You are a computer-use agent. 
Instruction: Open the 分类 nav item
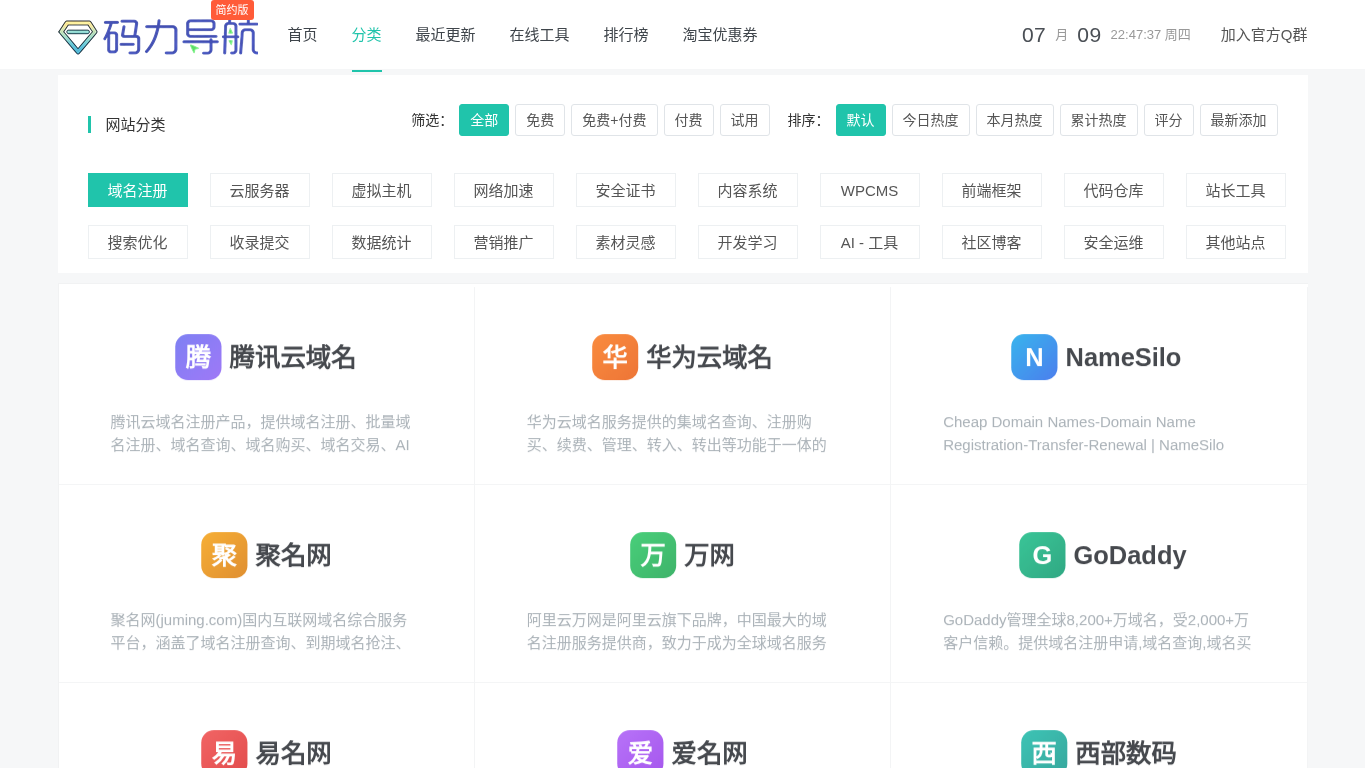[x=367, y=35]
